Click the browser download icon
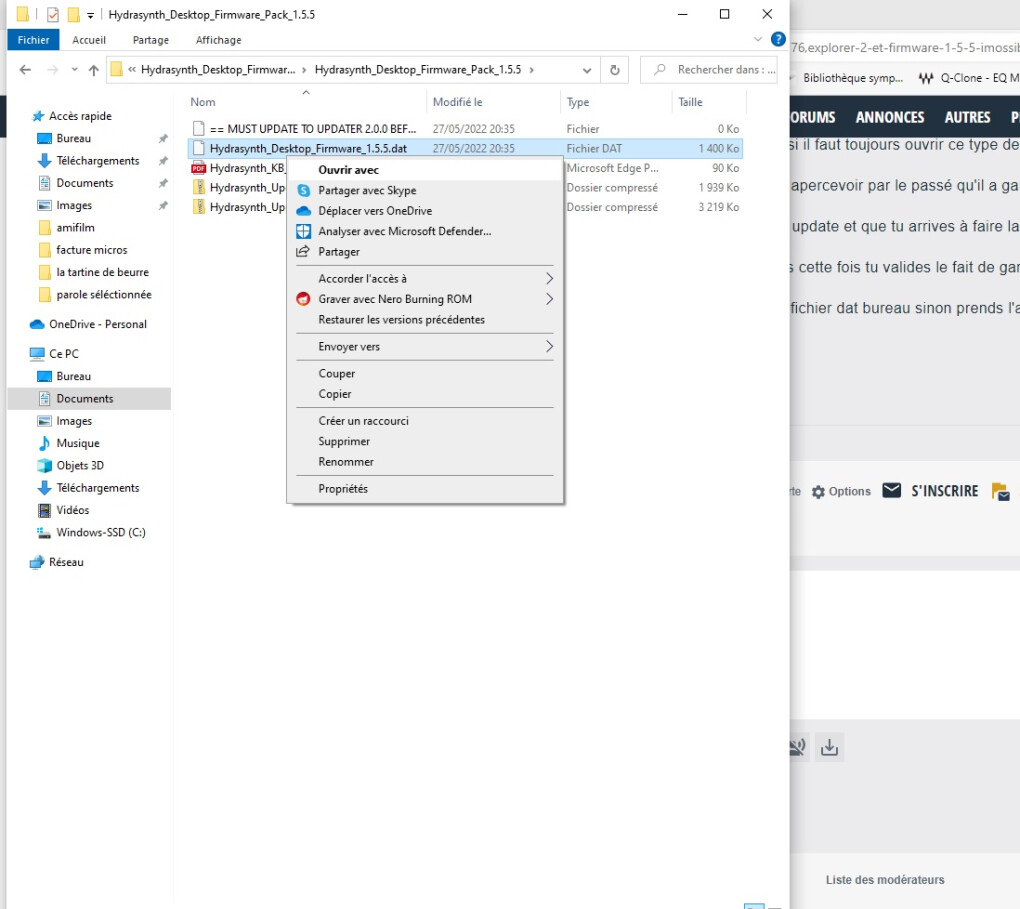 (829, 748)
